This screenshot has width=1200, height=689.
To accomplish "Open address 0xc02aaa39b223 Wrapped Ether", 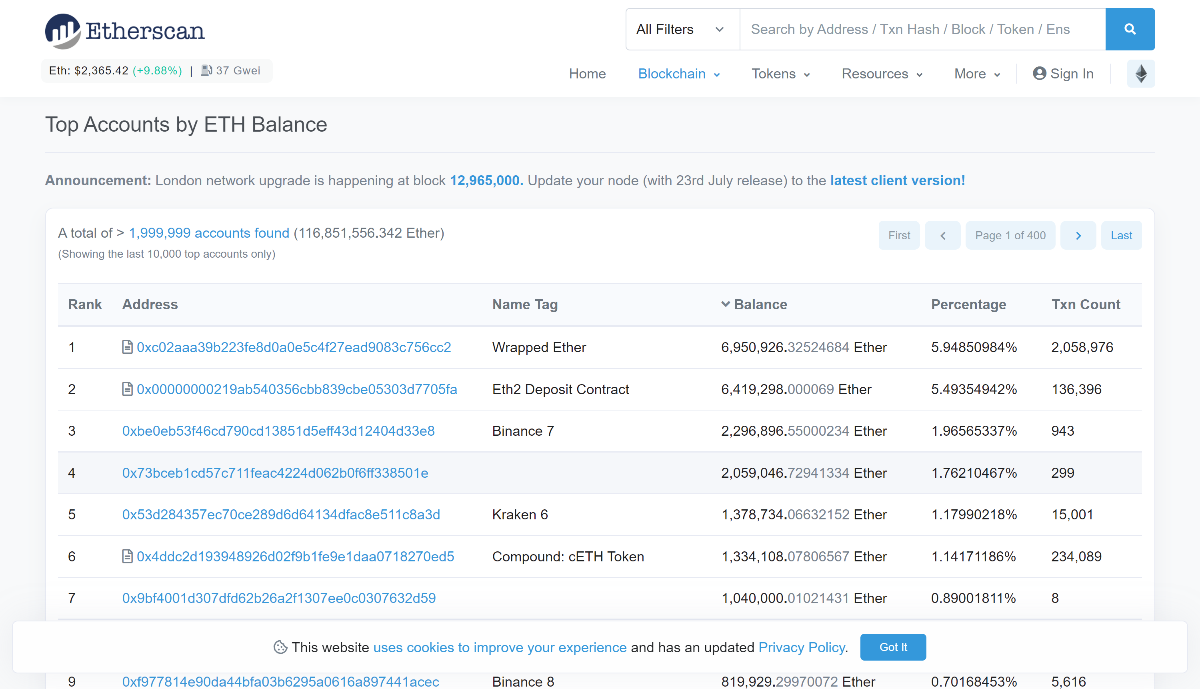I will click(294, 348).
